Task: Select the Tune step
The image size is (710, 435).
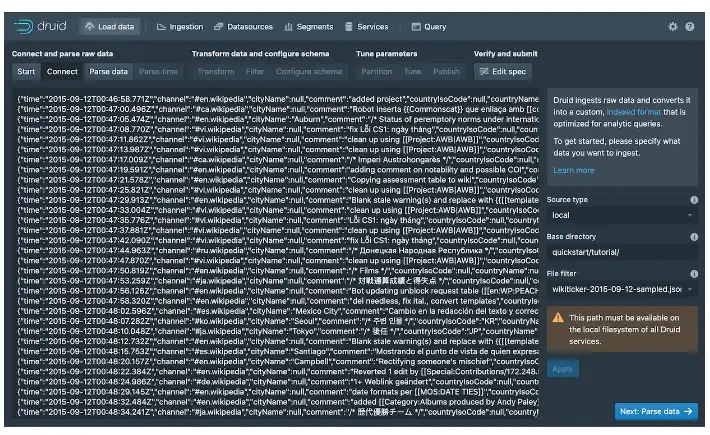Action: tap(412, 72)
